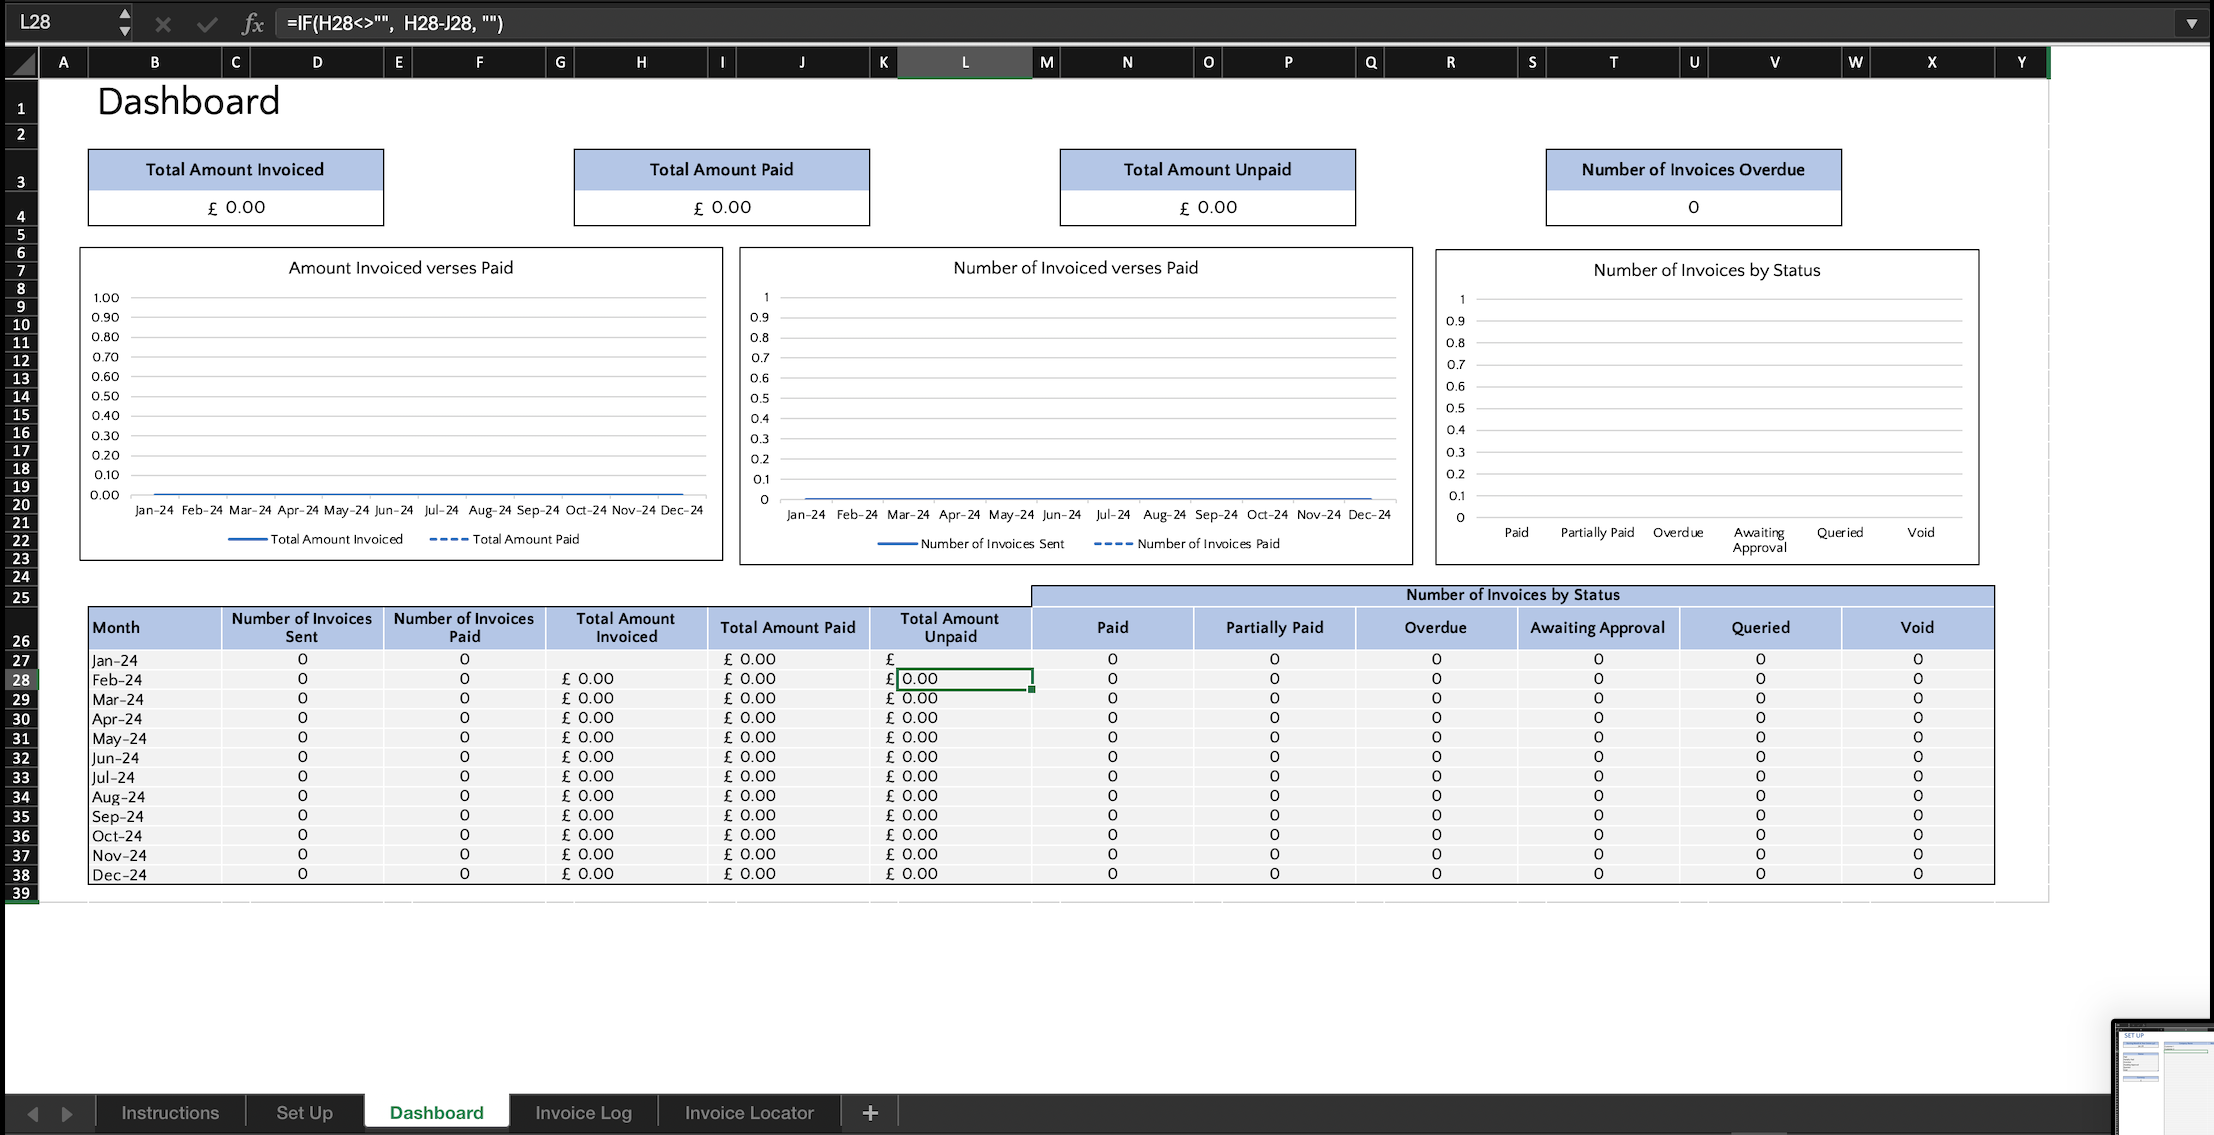Viewport: 2214px width, 1135px height.
Task: Click the Void table header
Action: click(x=1917, y=628)
